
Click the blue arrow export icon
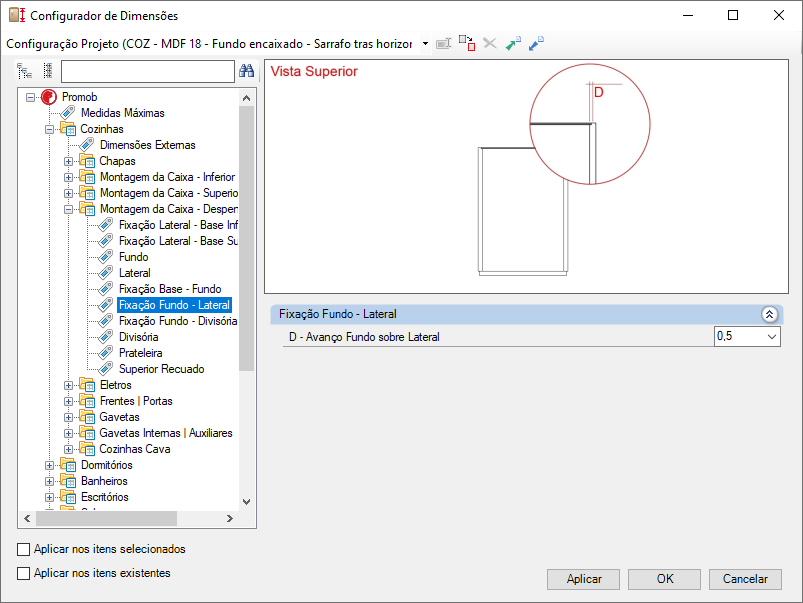tap(536, 44)
